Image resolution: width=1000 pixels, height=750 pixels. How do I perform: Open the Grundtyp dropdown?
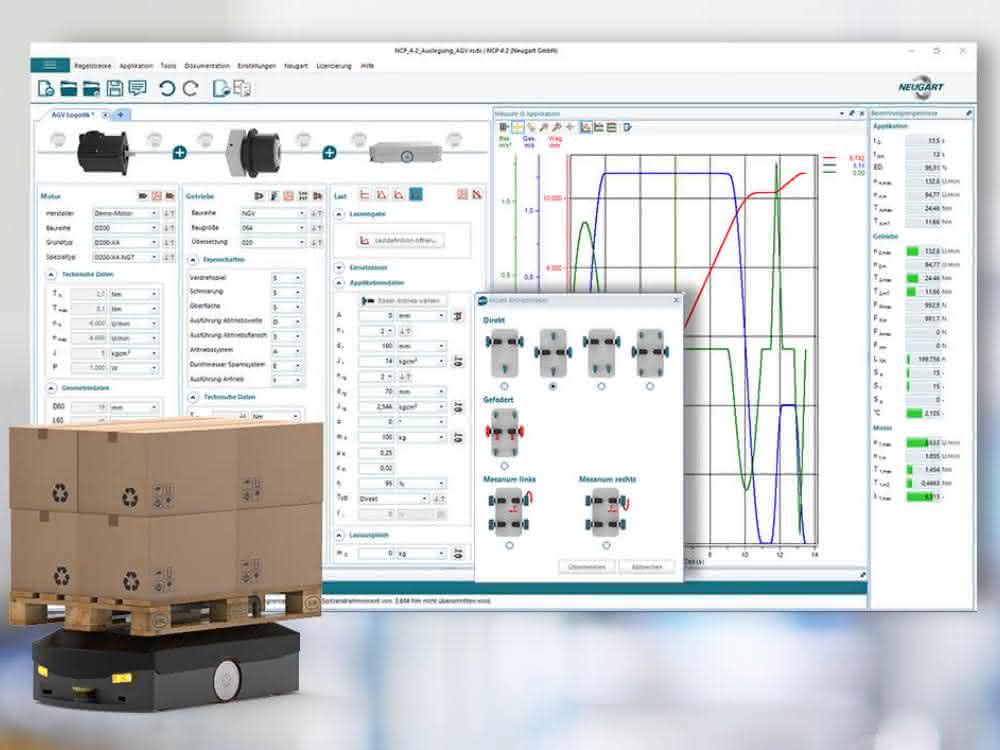pyautogui.click(x=125, y=242)
